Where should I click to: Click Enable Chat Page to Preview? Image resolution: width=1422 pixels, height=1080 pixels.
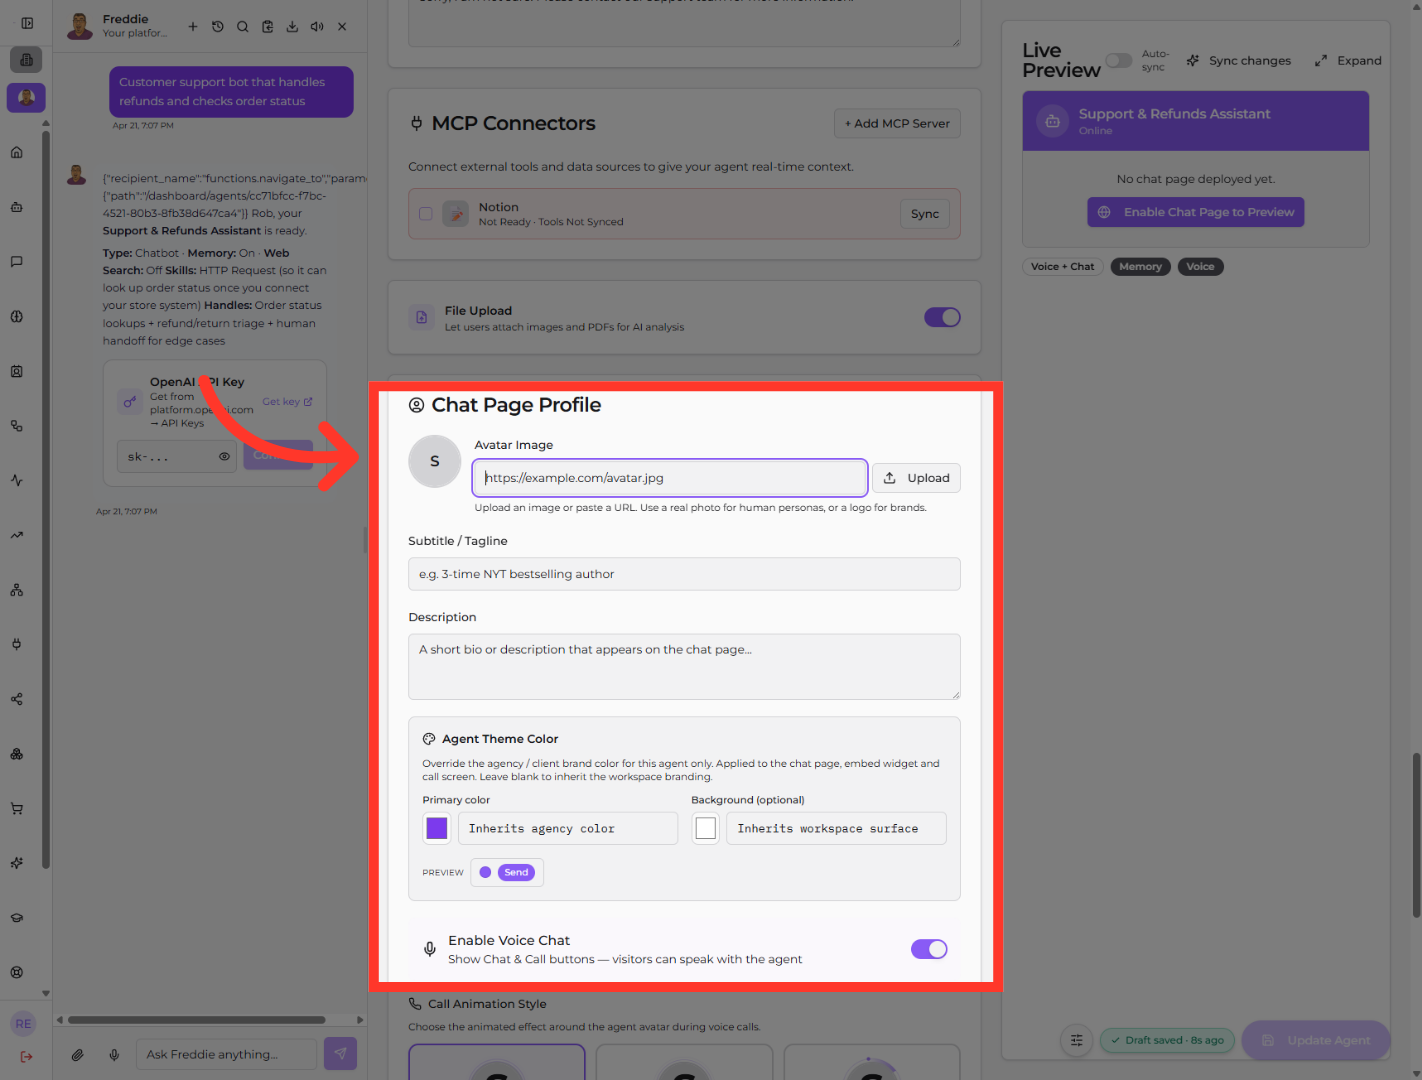click(x=1196, y=212)
